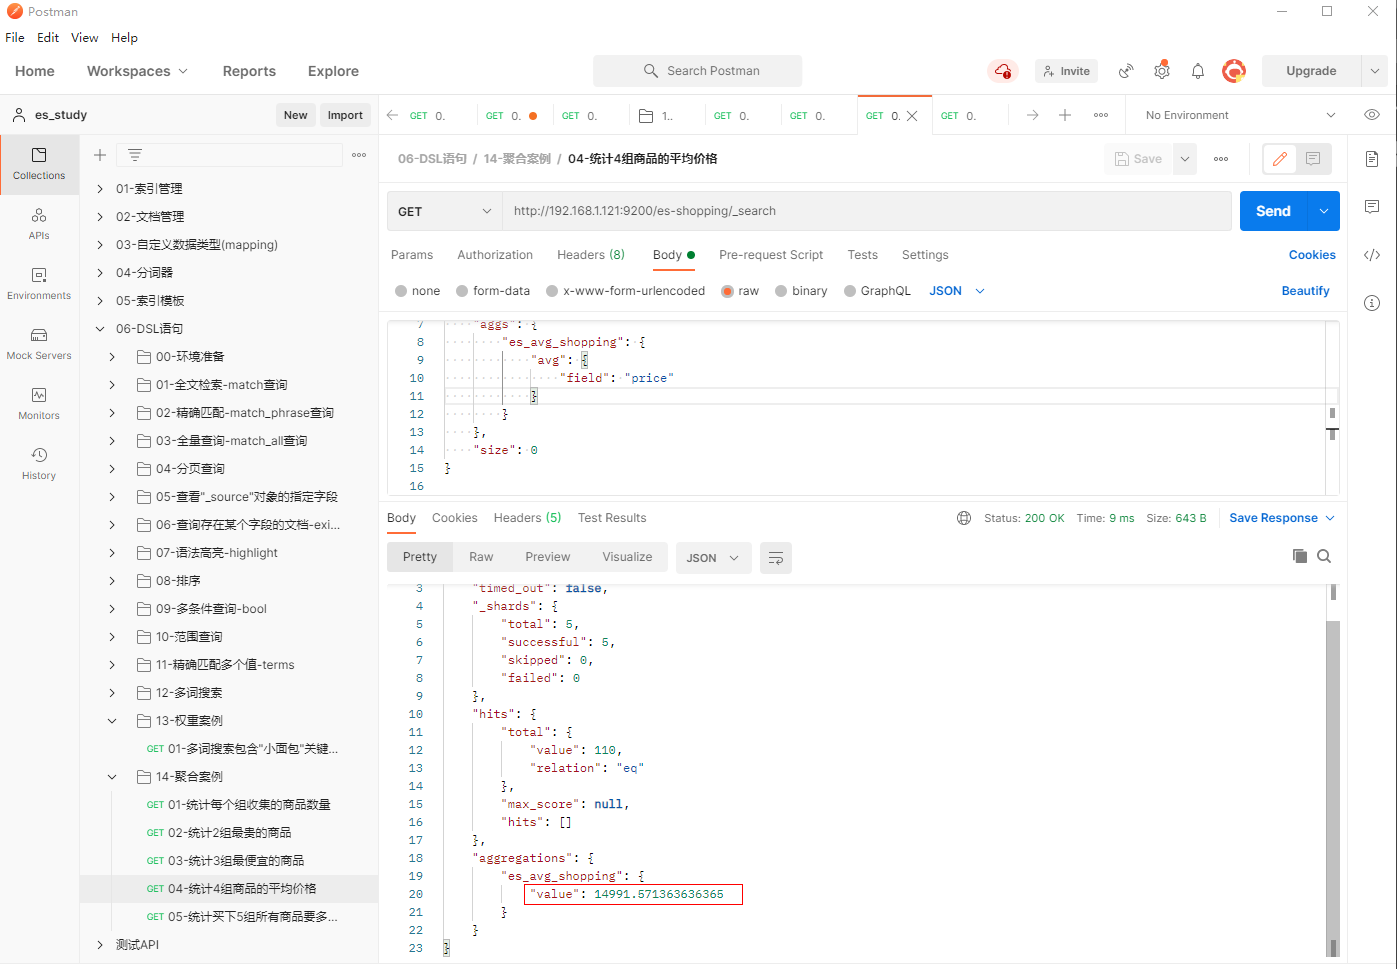
Task: Click the Send button
Action: 1272,211
